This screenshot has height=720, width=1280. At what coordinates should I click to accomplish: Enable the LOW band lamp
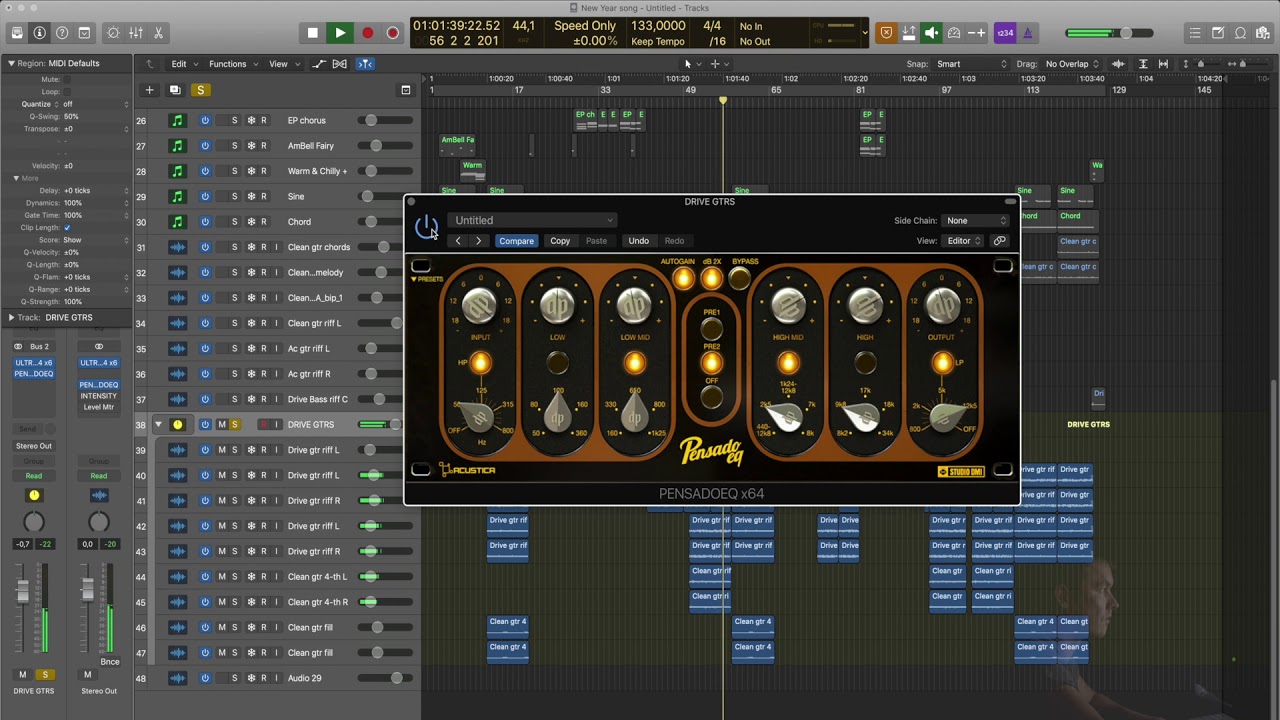pyautogui.click(x=558, y=364)
